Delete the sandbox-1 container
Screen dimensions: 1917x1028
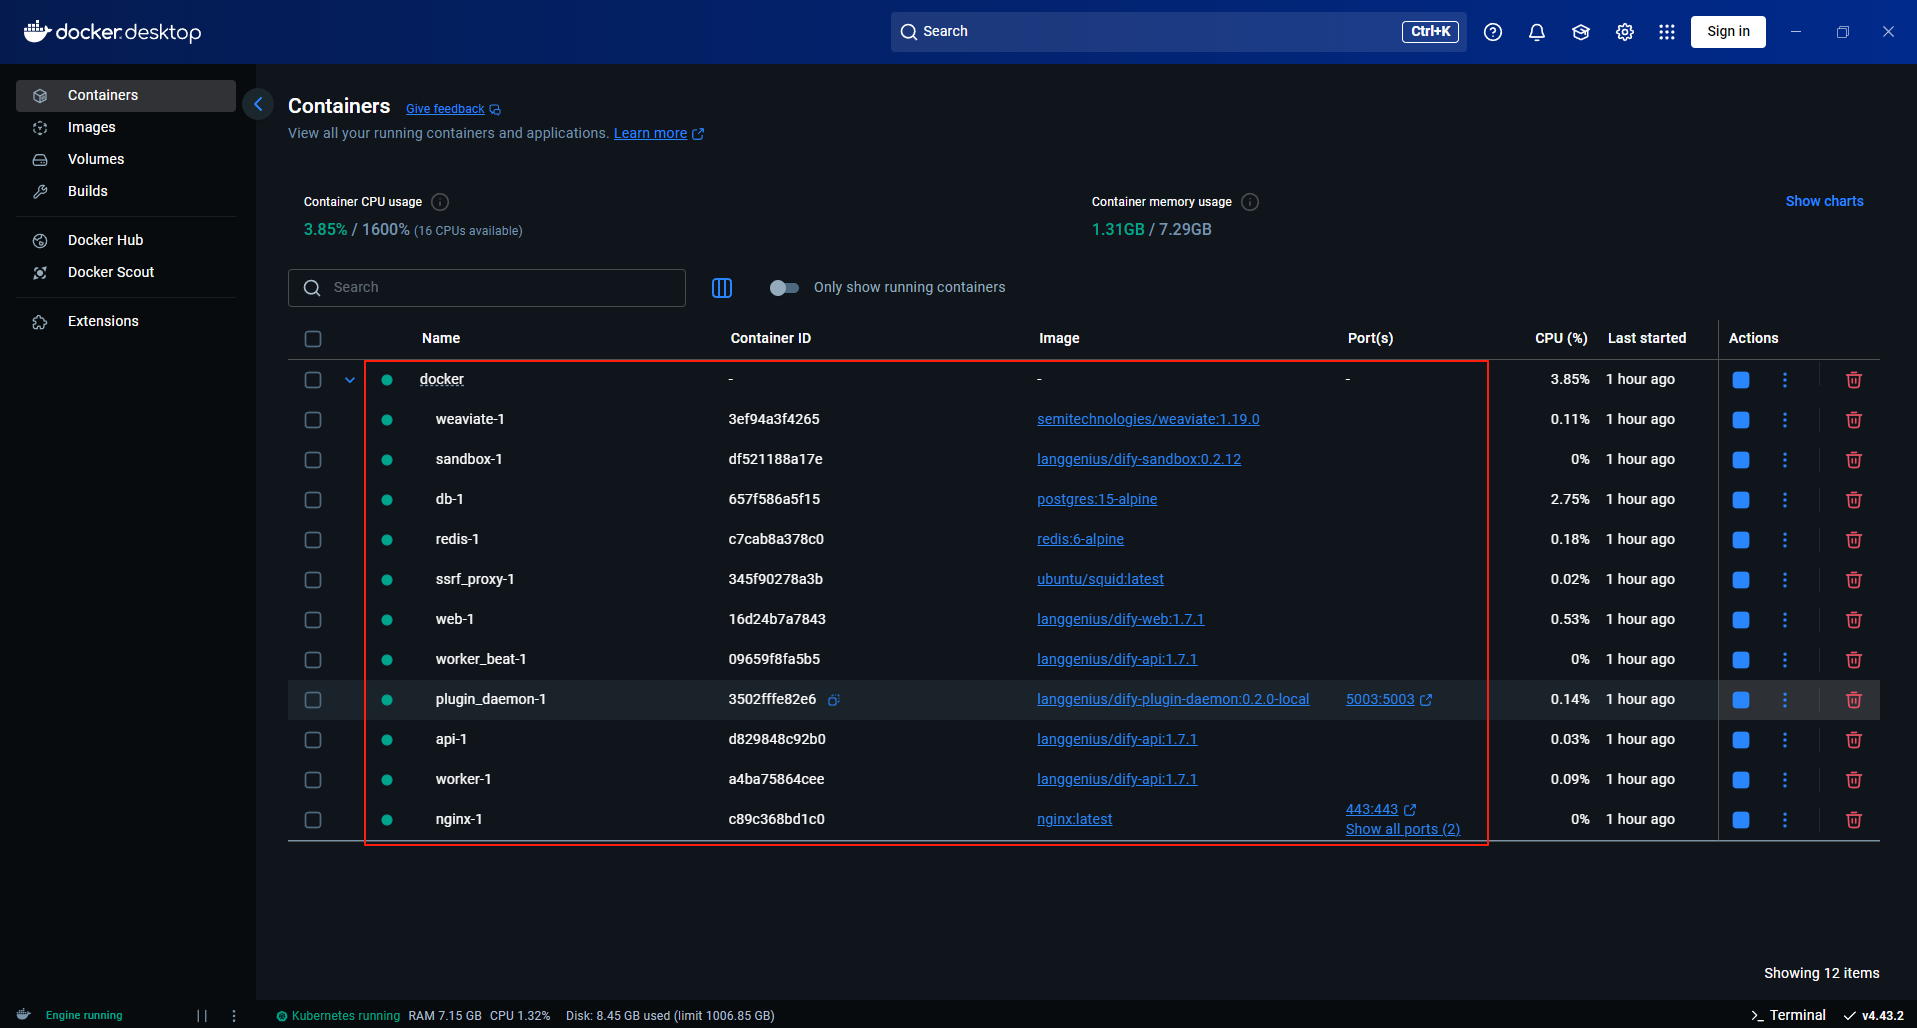1854,460
